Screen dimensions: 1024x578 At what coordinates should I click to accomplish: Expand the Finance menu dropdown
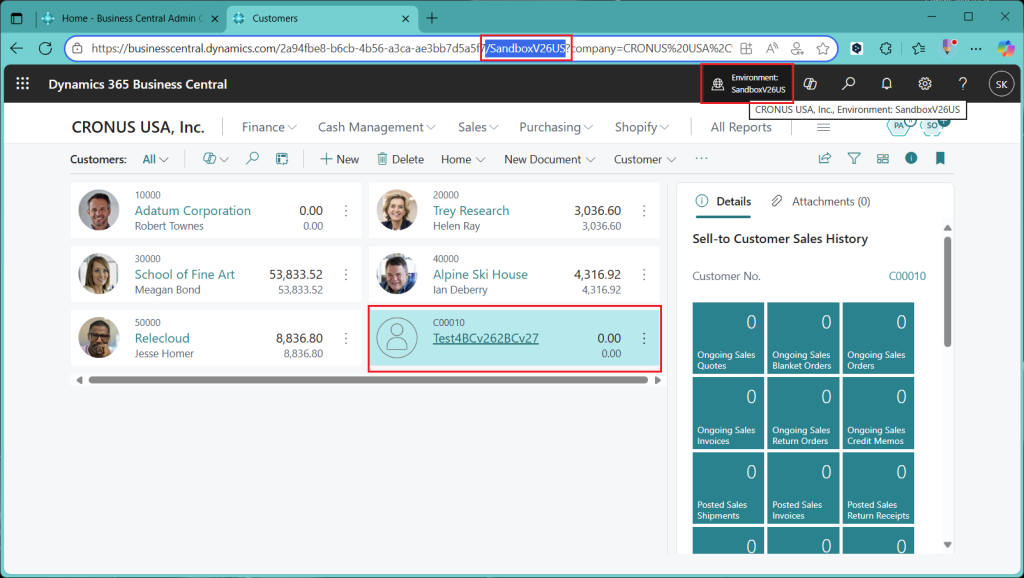(x=269, y=127)
